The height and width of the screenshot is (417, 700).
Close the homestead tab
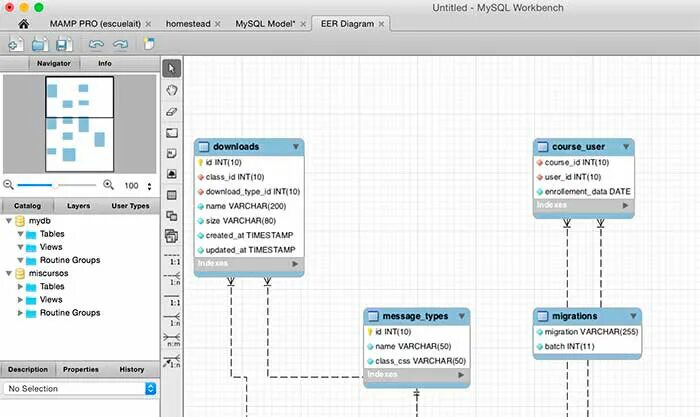217,24
